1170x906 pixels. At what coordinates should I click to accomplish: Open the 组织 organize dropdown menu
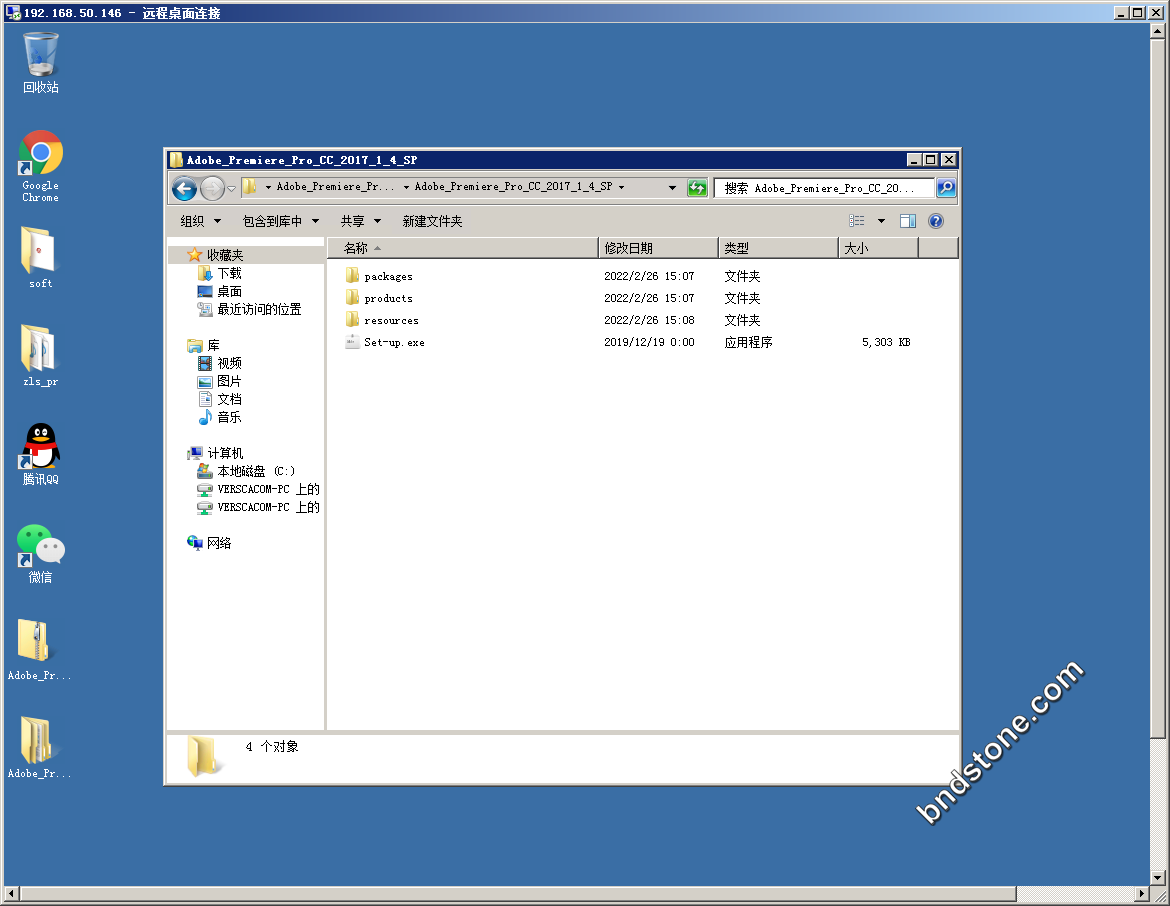(x=199, y=221)
